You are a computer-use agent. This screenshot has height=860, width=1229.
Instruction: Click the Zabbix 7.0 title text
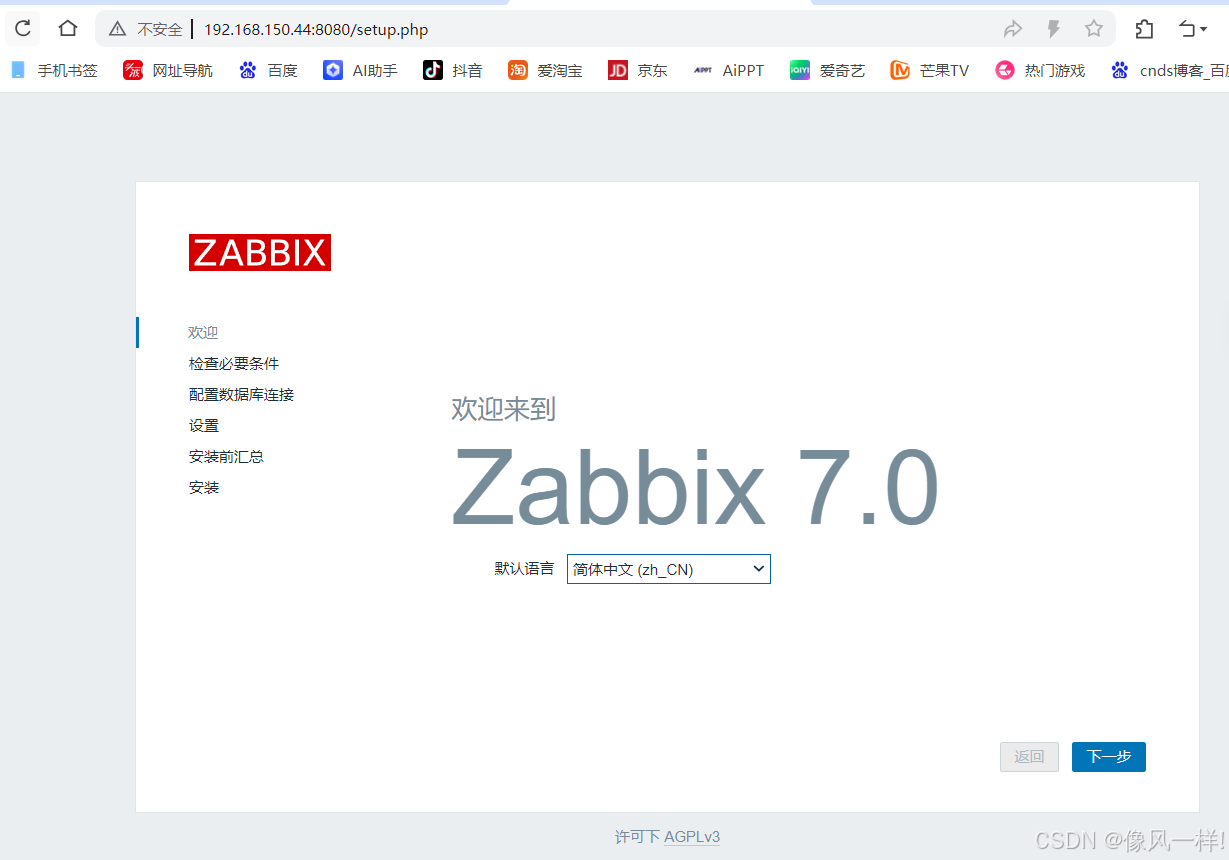pos(695,488)
